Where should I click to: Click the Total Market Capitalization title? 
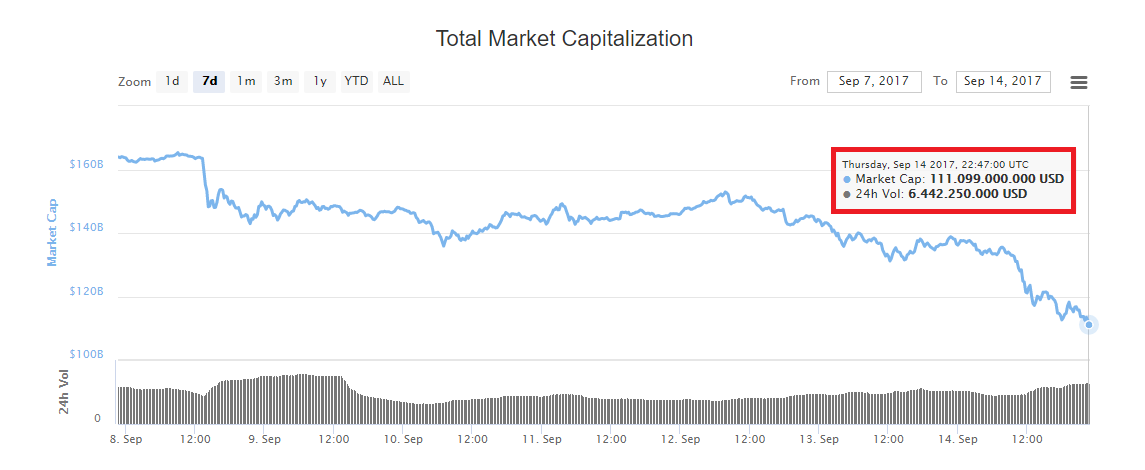(x=564, y=39)
